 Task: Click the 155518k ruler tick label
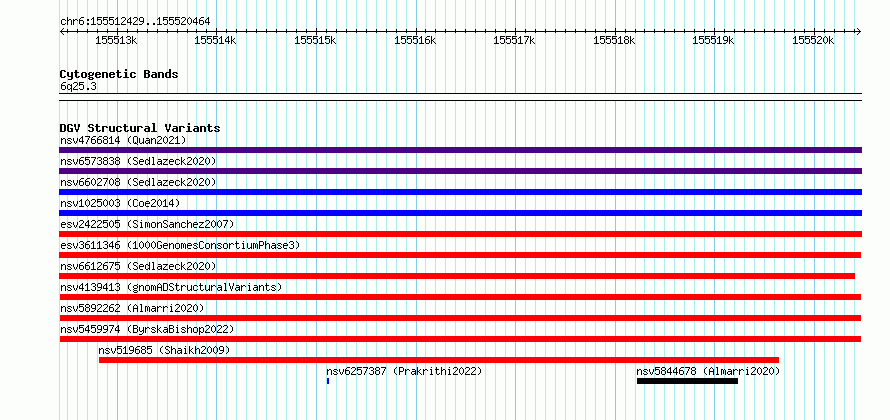pos(614,40)
